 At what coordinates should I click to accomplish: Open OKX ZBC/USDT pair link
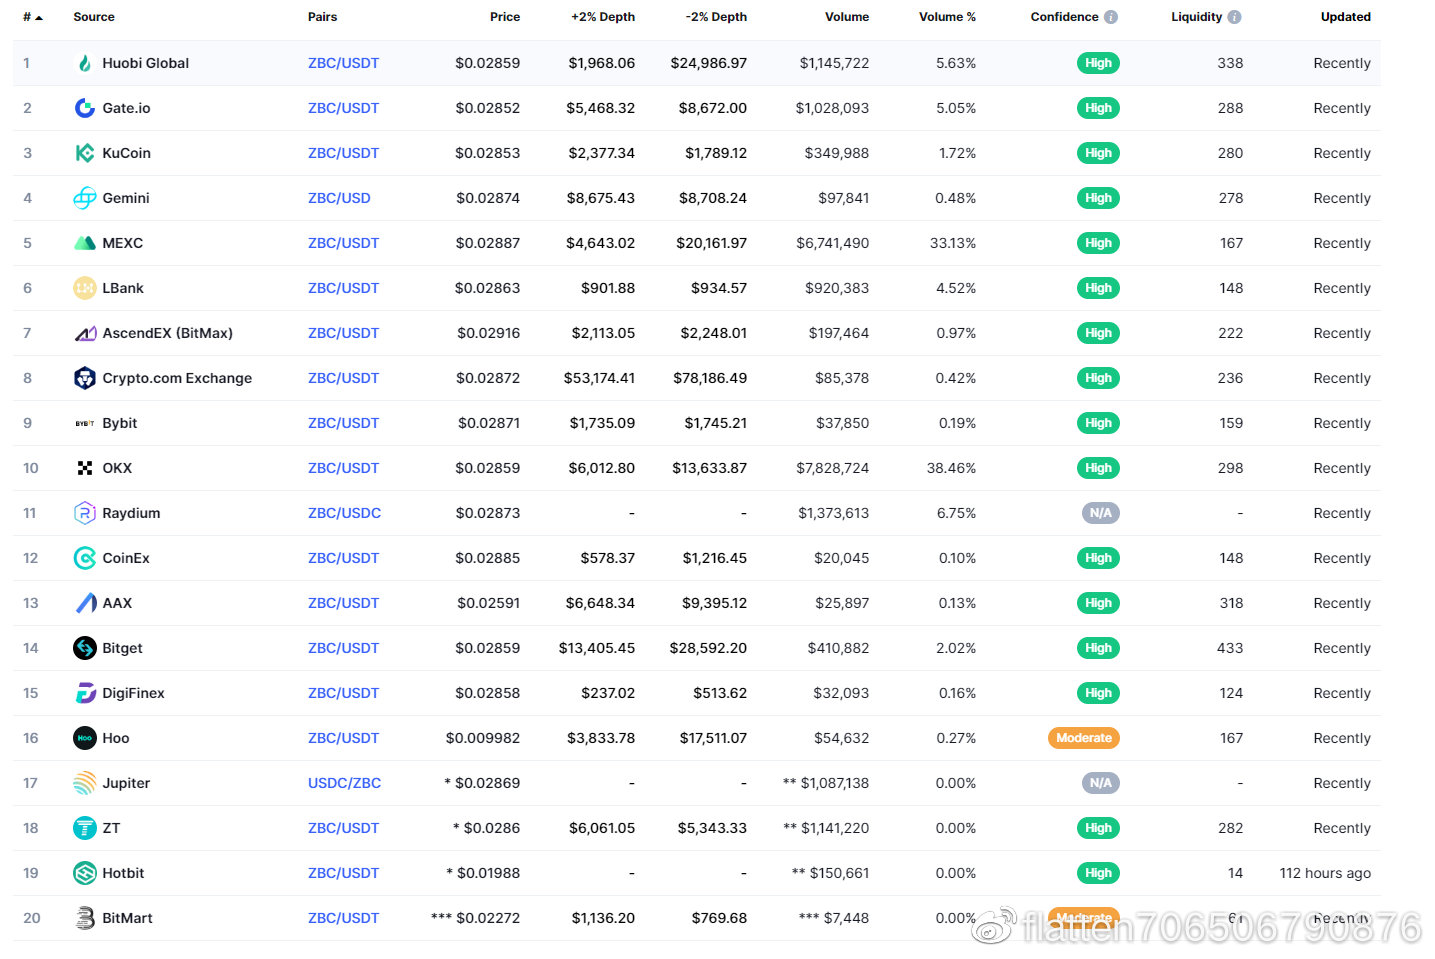coord(343,468)
